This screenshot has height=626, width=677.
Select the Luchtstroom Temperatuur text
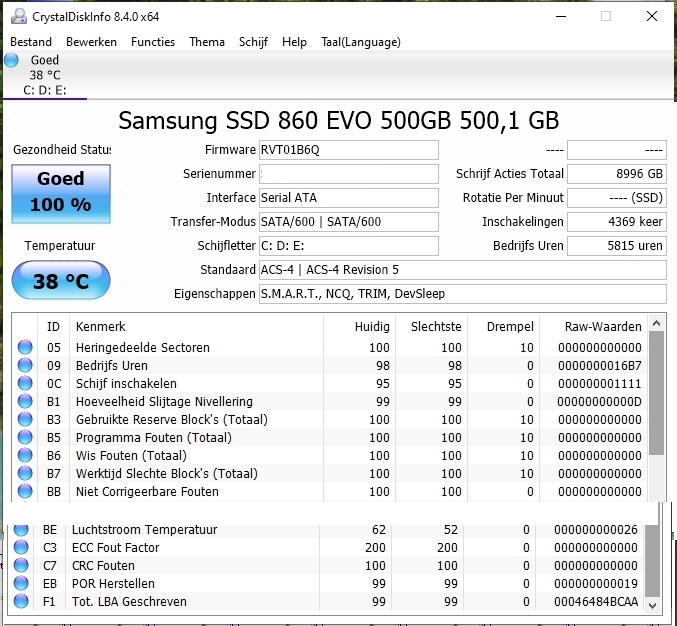[144, 530]
